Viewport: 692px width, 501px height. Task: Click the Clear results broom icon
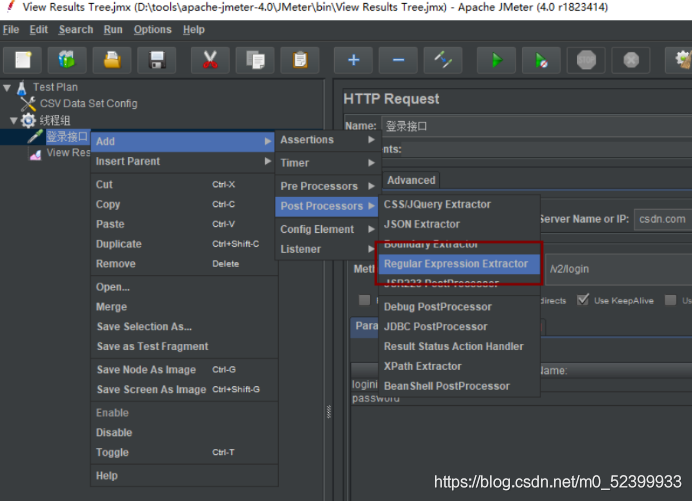click(681, 60)
